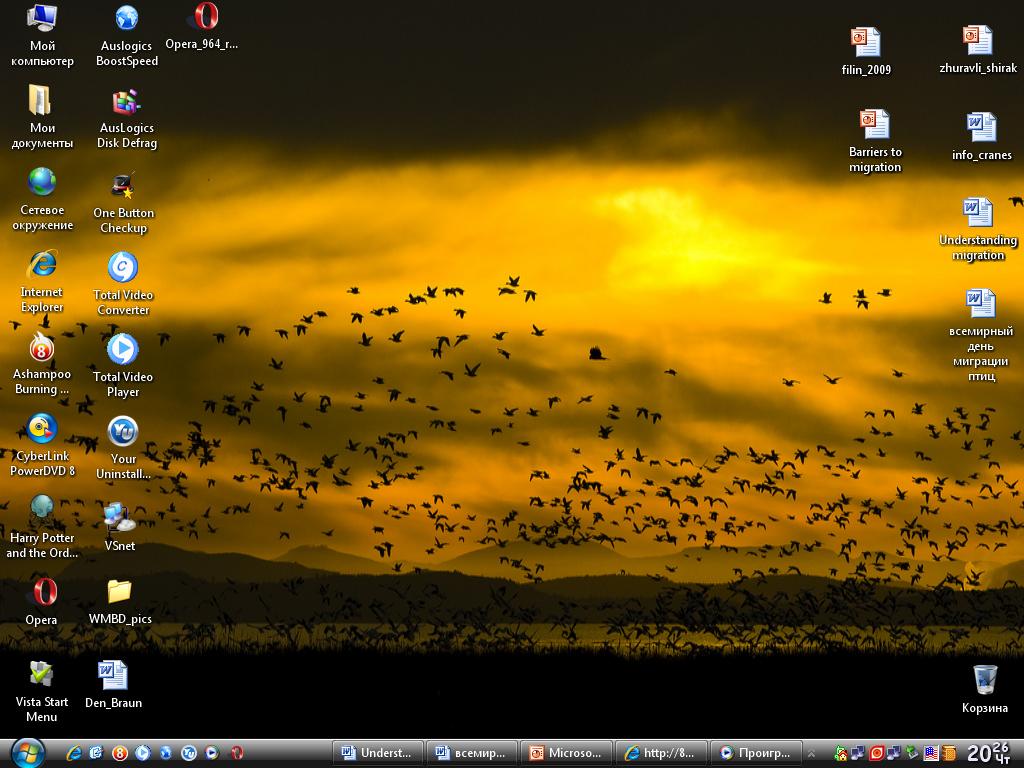
Task: Switch to the Microso... PowerPoint taskbar button
Action: click(566, 753)
